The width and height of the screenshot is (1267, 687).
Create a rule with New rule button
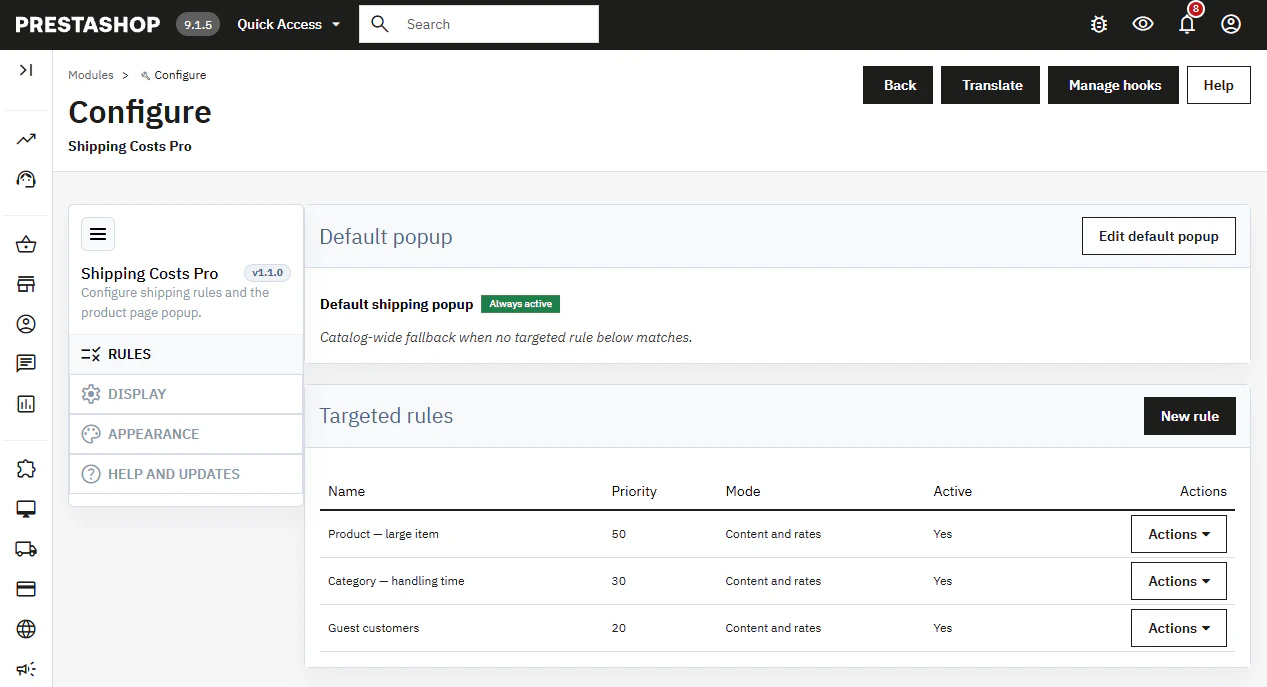point(1190,416)
